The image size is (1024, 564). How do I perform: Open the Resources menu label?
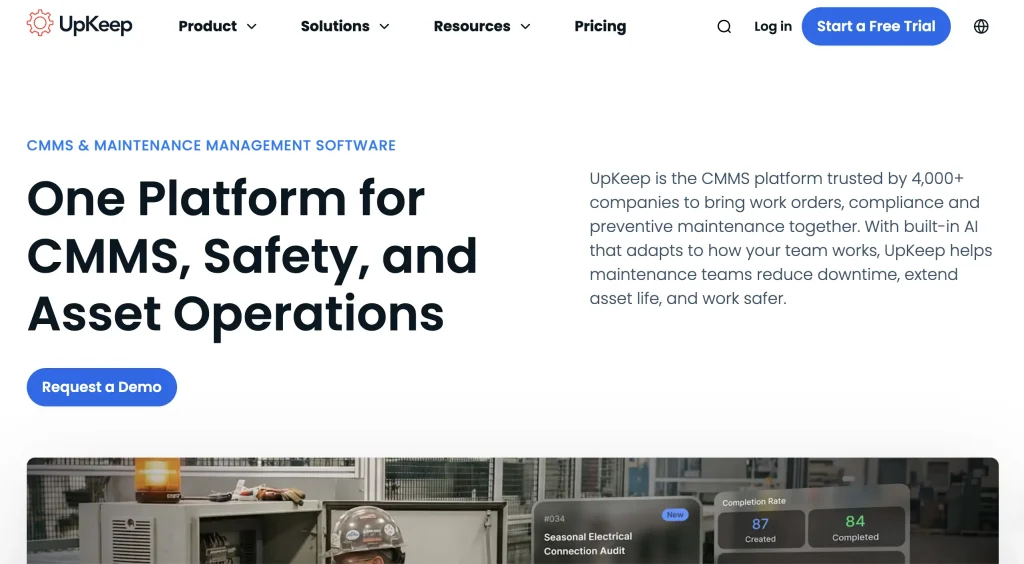472,26
